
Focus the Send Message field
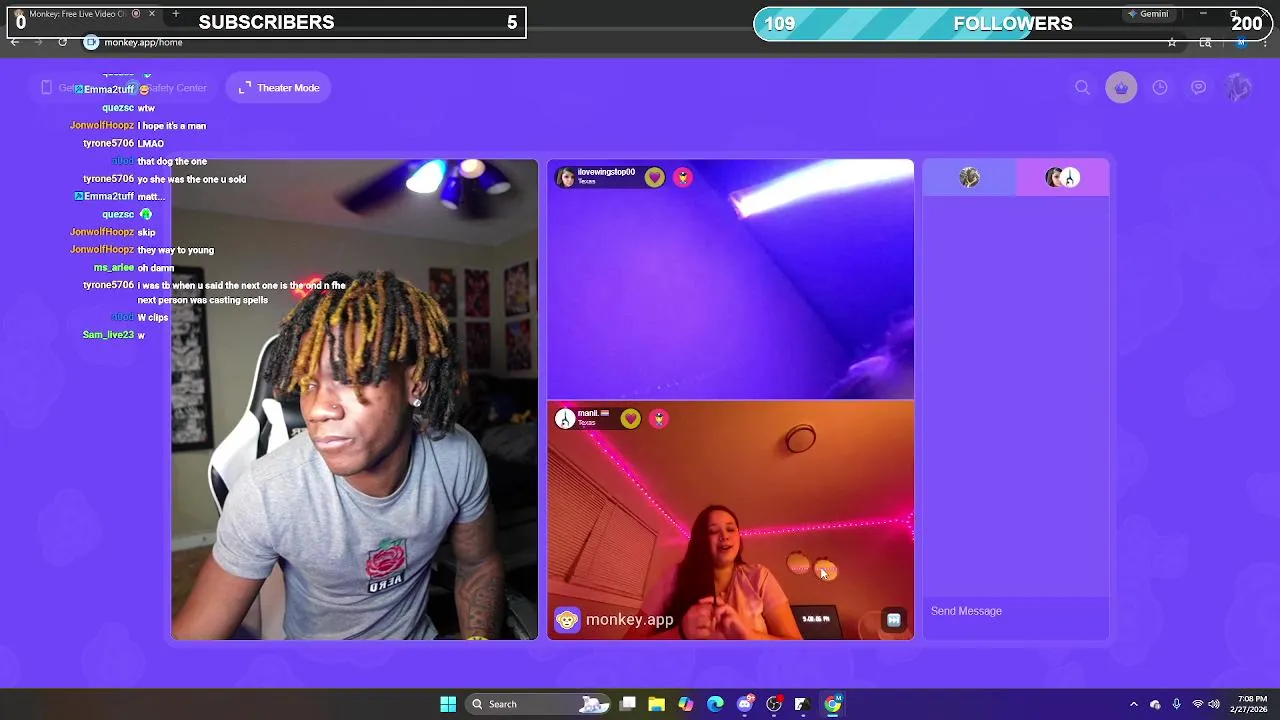pyautogui.click(x=1015, y=611)
